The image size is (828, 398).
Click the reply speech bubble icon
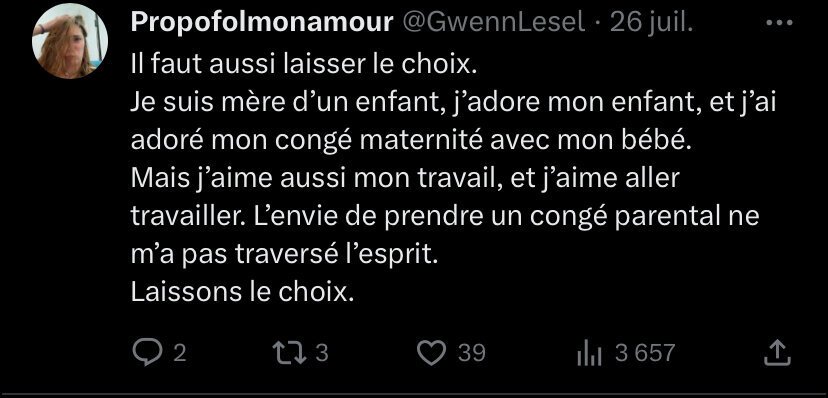(x=147, y=352)
